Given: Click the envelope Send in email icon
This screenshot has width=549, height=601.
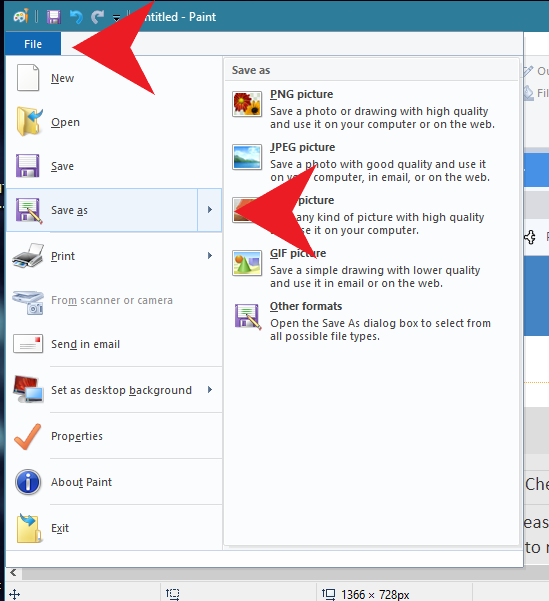Looking at the screenshot, I should (28, 343).
